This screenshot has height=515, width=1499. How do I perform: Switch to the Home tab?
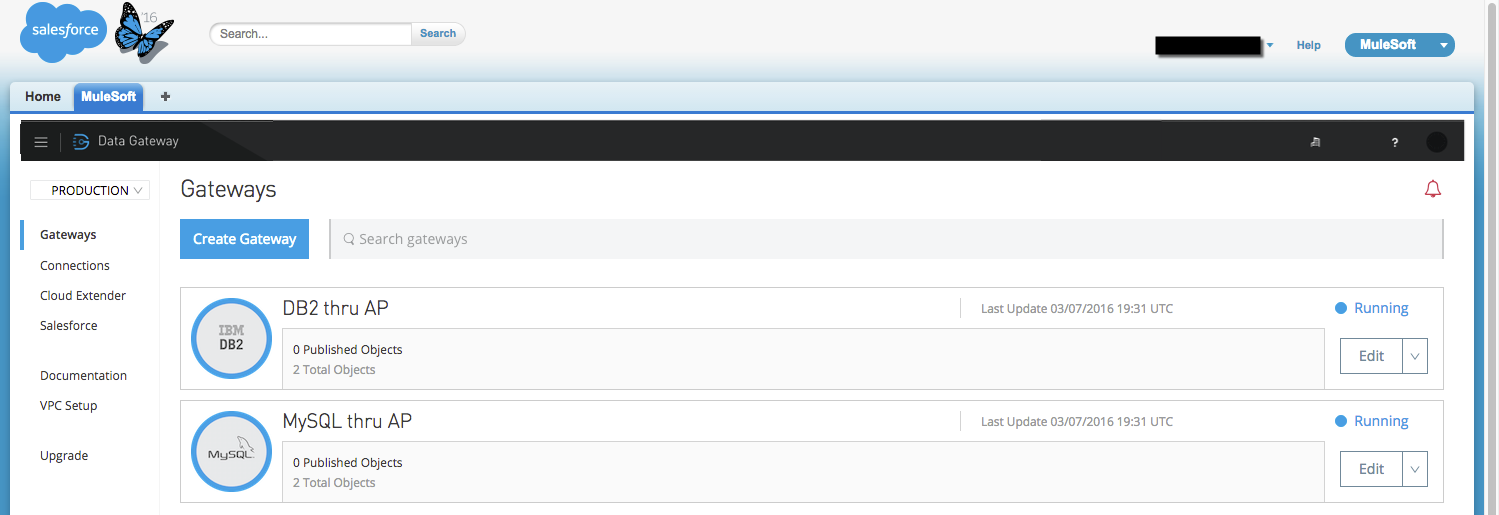coord(43,97)
